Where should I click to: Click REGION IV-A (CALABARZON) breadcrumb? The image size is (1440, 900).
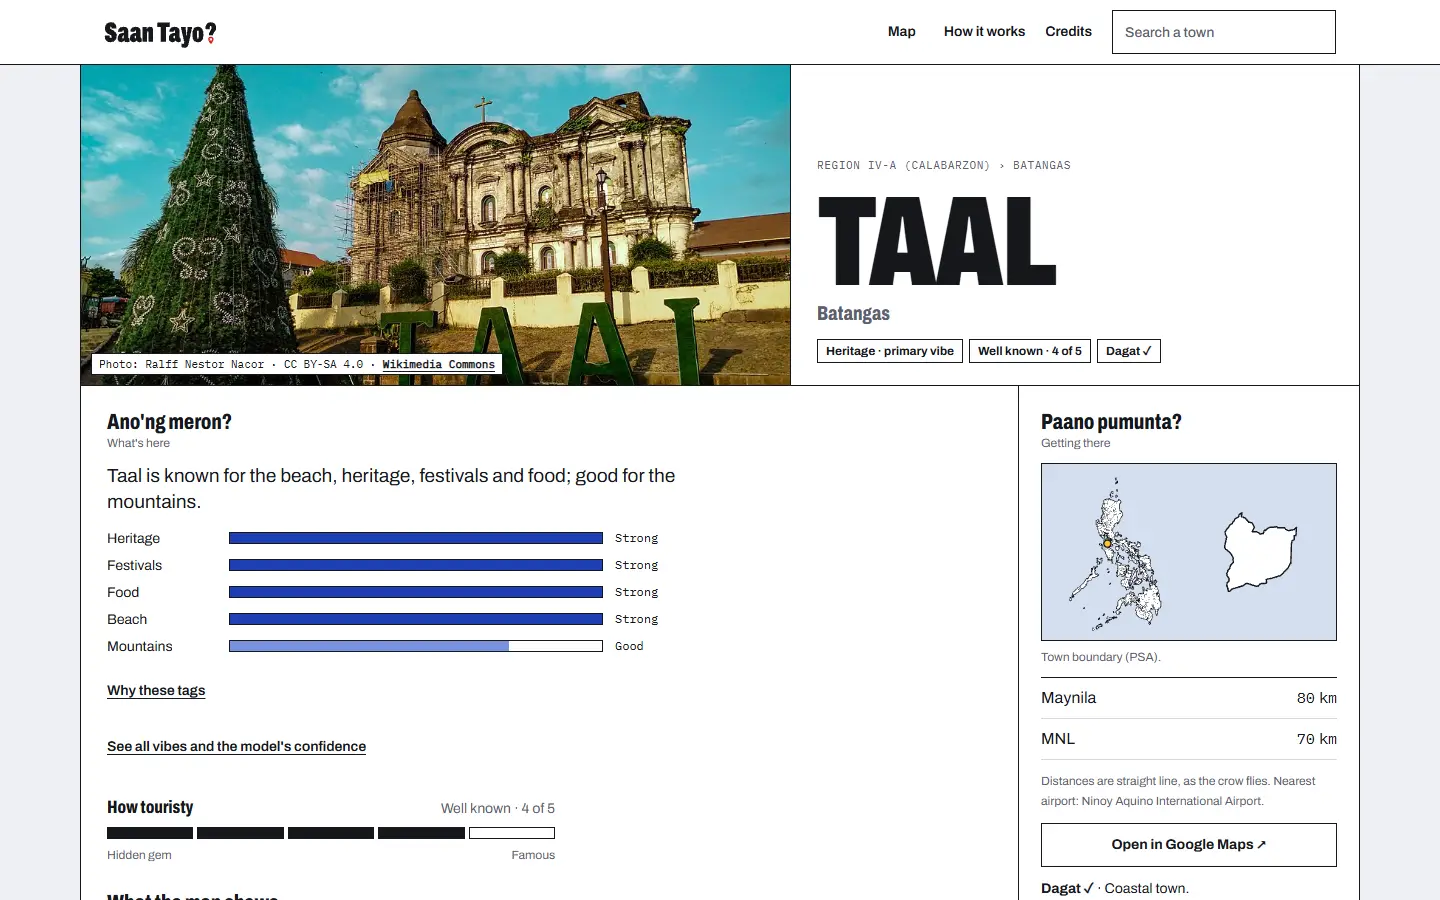click(x=903, y=166)
